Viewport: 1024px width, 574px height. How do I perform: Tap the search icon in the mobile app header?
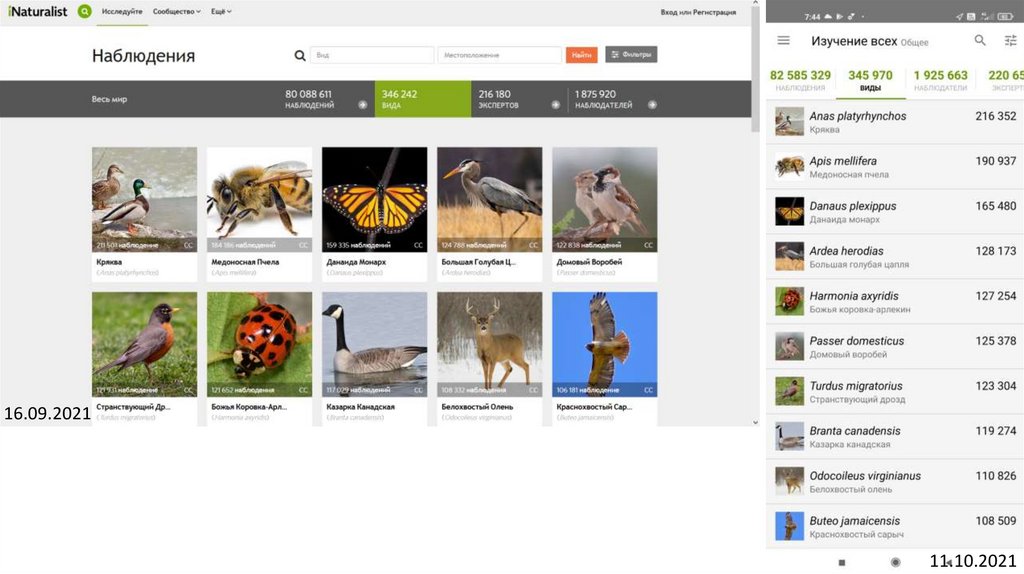(980, 40)
